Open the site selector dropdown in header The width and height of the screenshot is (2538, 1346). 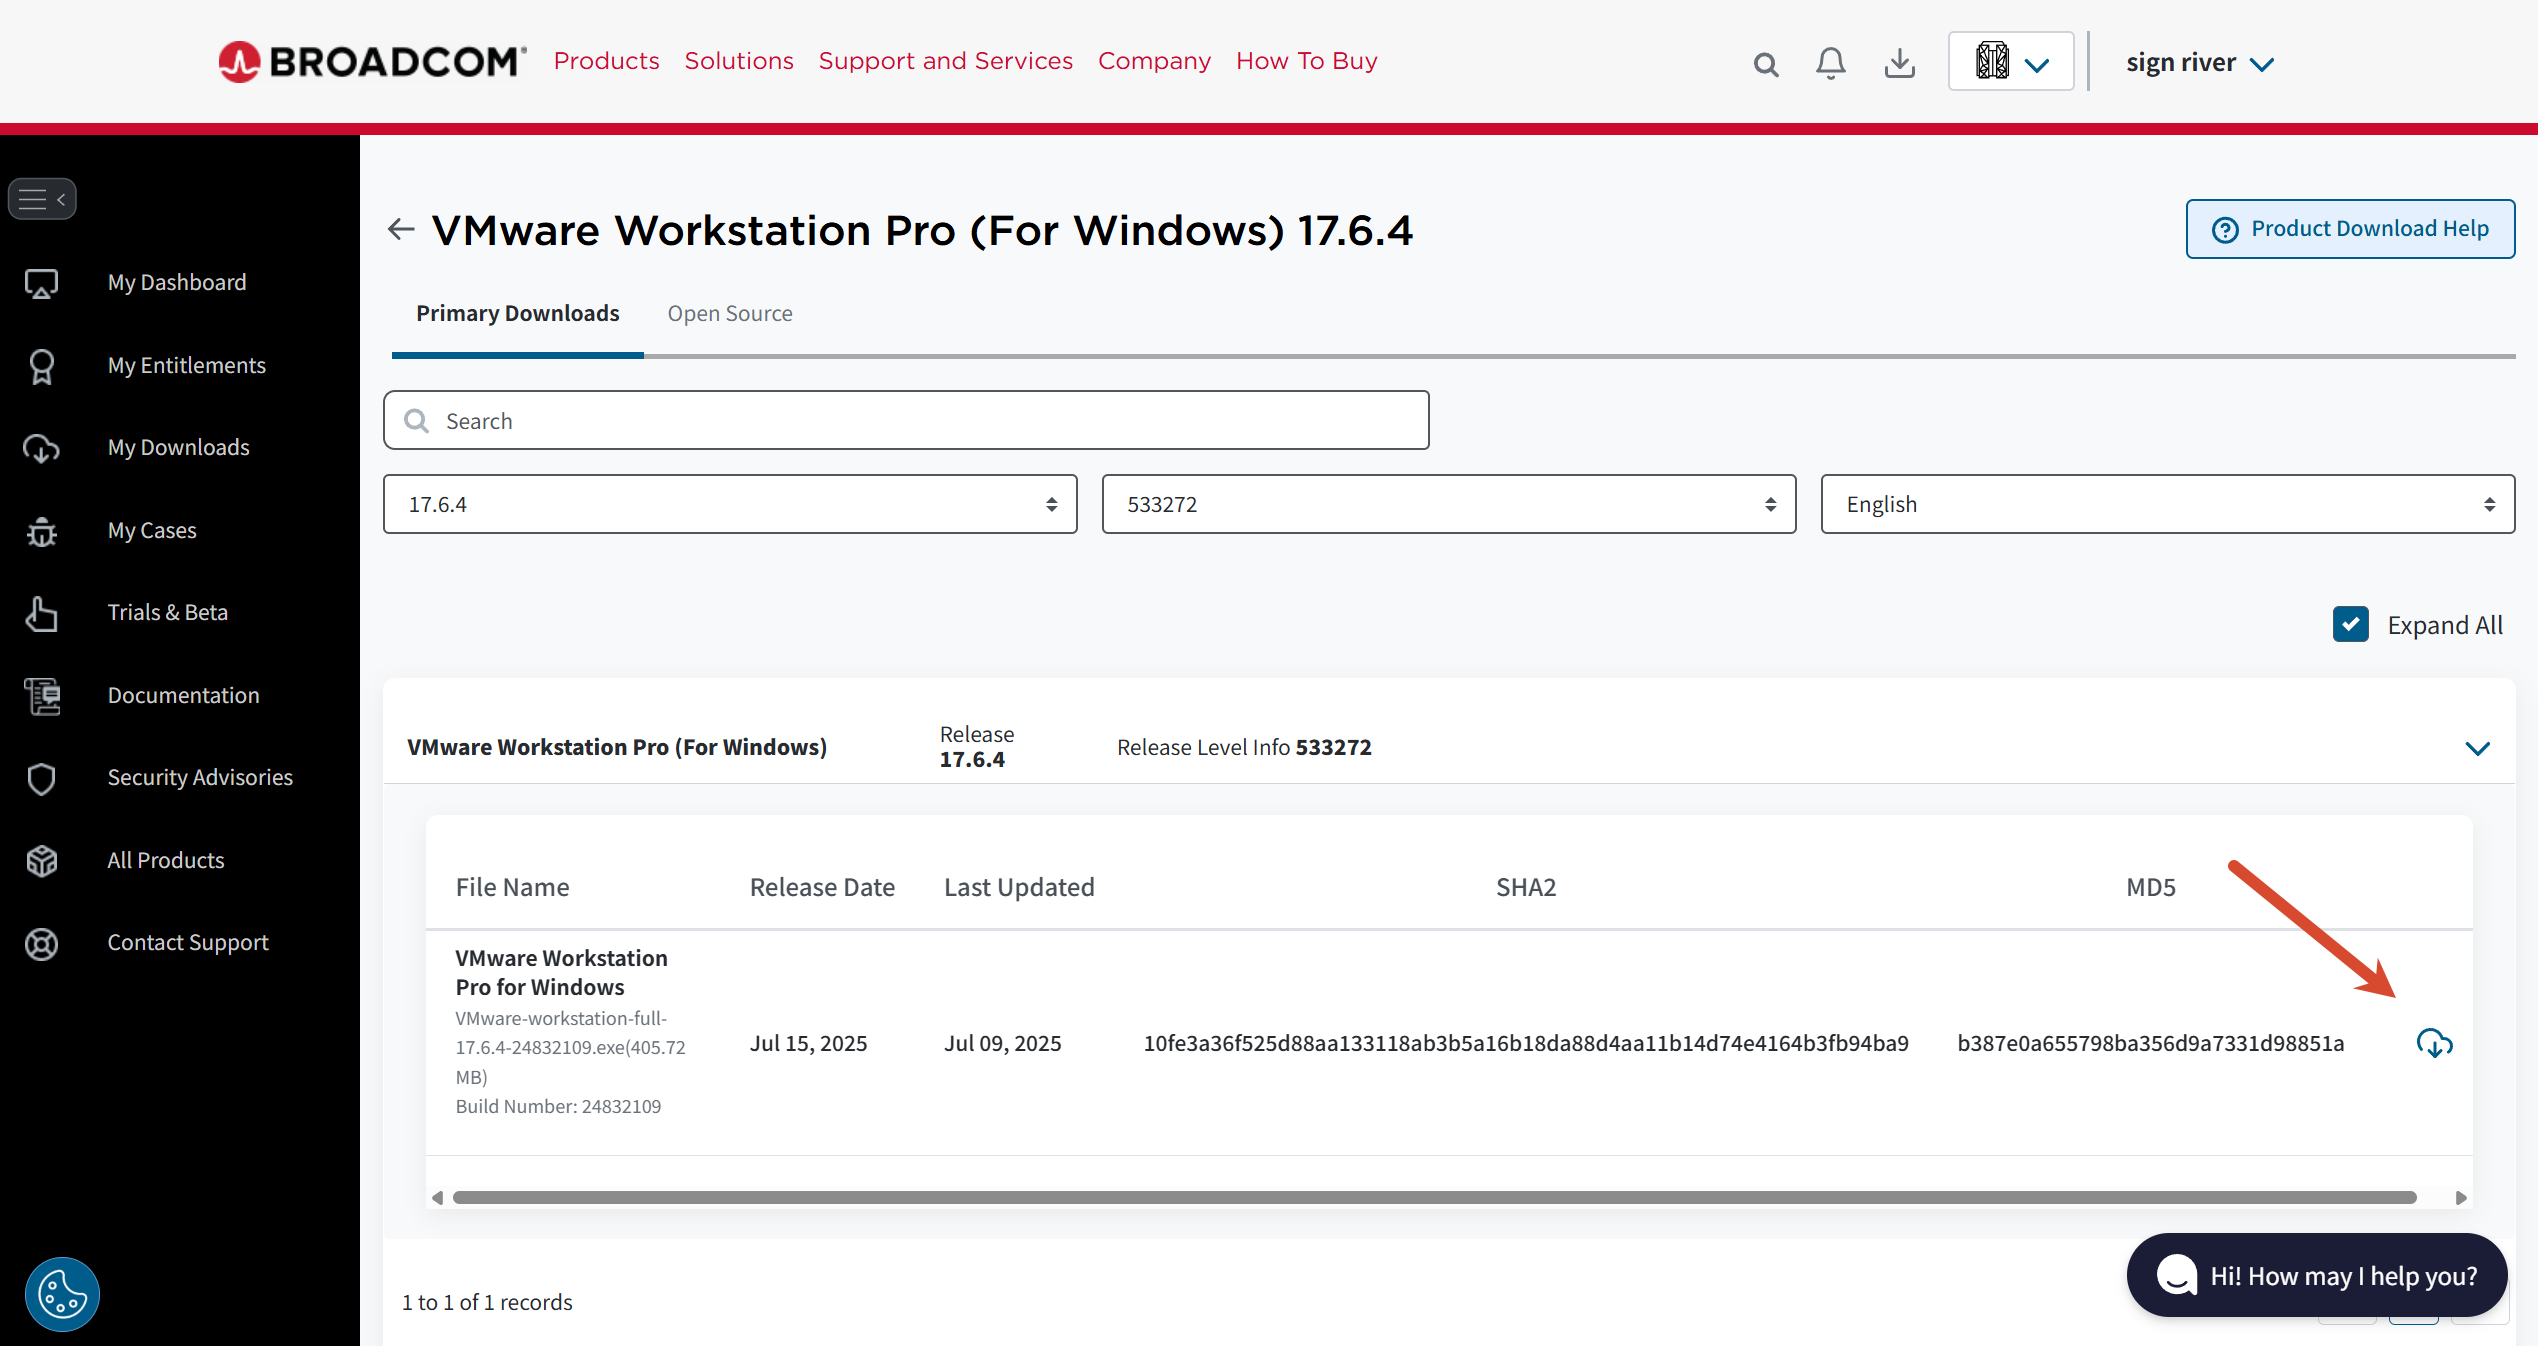2011,62
